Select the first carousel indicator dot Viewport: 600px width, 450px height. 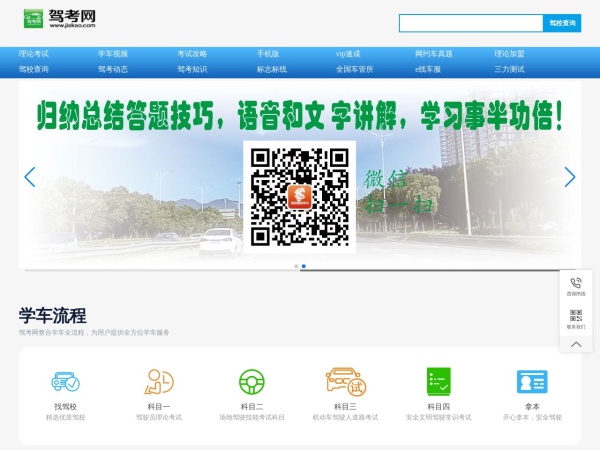296,266
